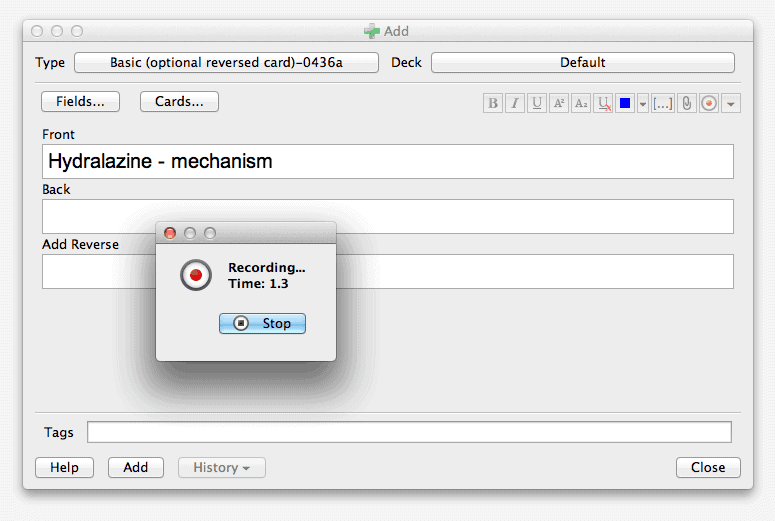
Task: Toggle italic text formatting
Action: click(515, 103)
